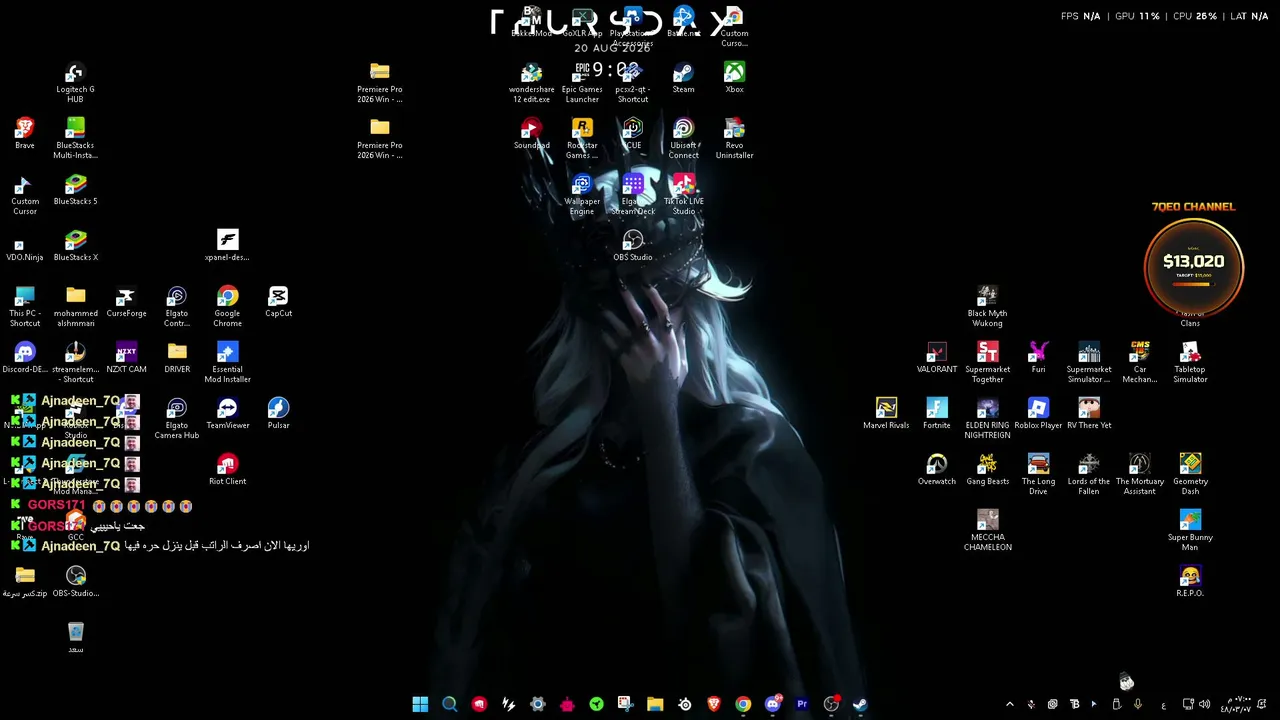
Task: Select the RV There Yet icon
Action: tap(1089, 414)
